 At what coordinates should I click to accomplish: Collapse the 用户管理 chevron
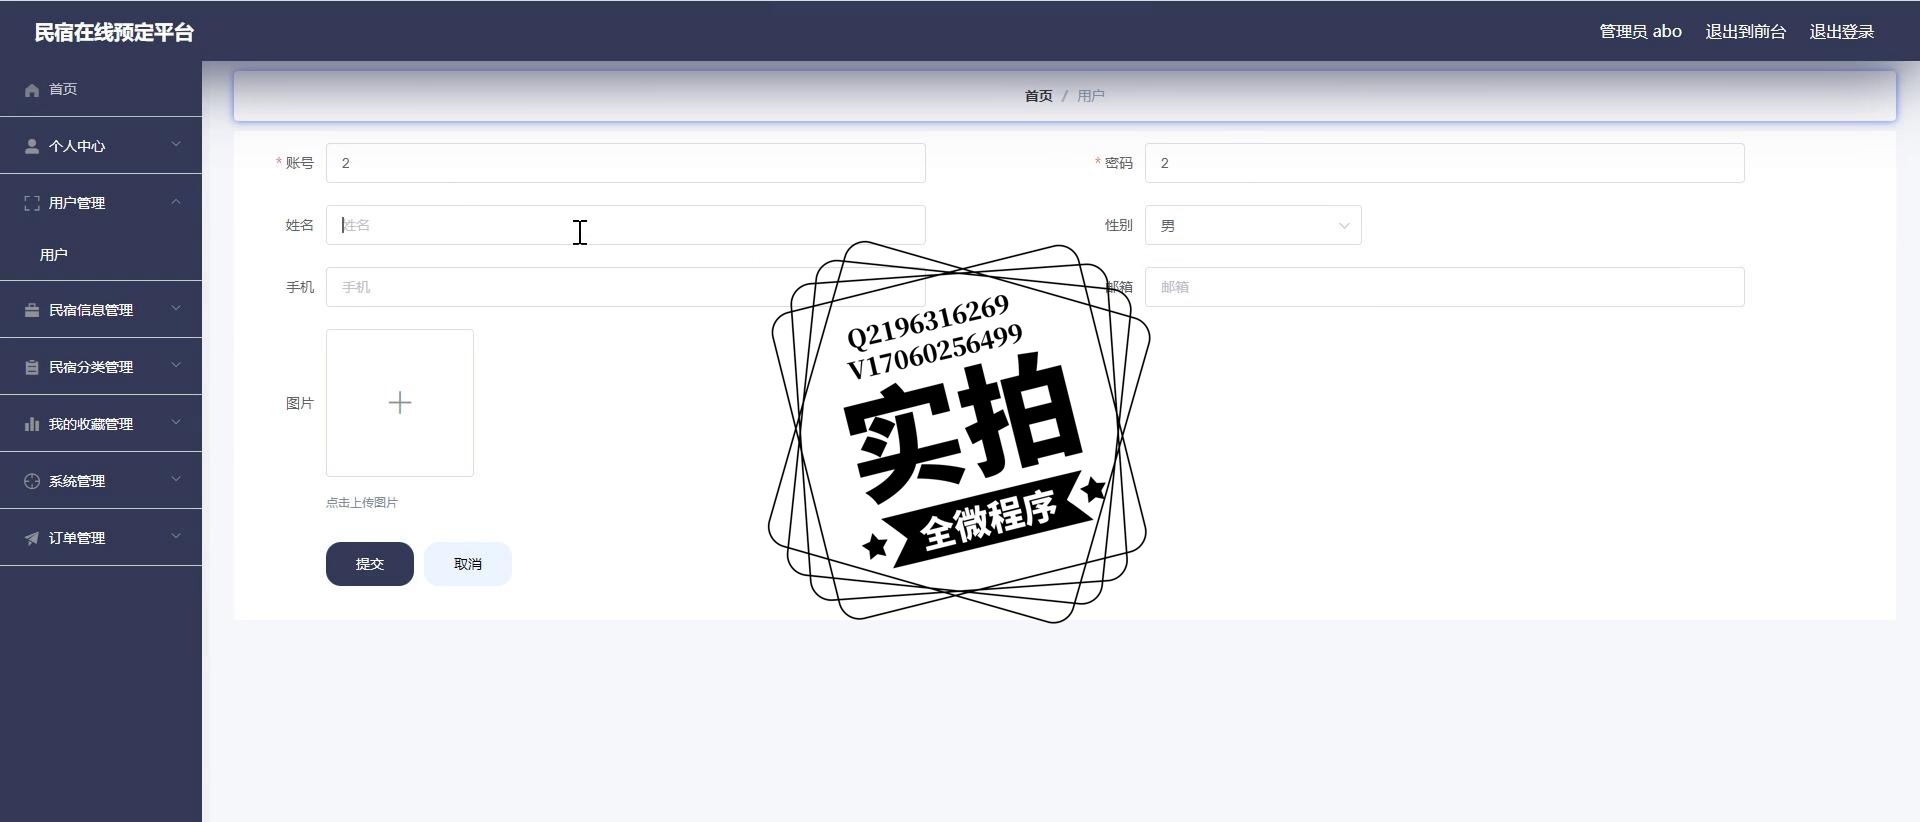[x=176, y=202]
